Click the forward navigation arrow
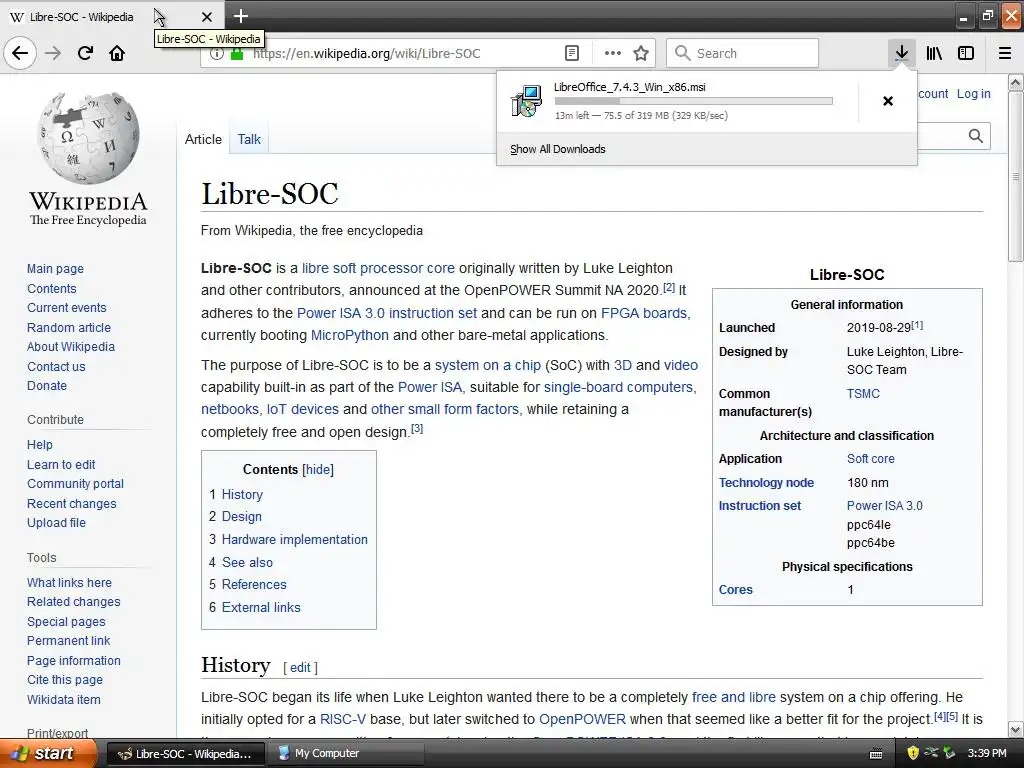1024x768 pixels. click(x=53, y=53)
